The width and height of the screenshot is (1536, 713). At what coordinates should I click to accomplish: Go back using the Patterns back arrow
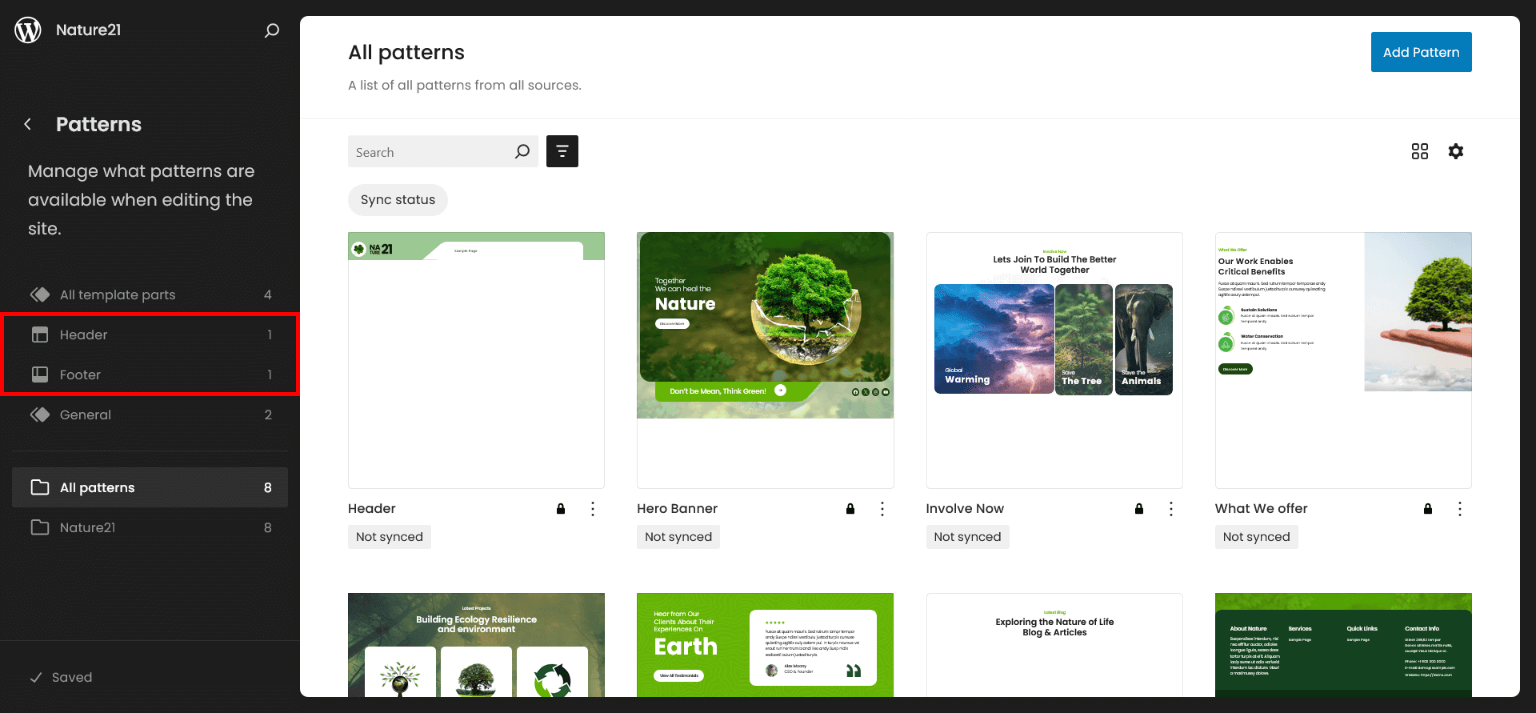pyautogui.click(x=28, y=125)
